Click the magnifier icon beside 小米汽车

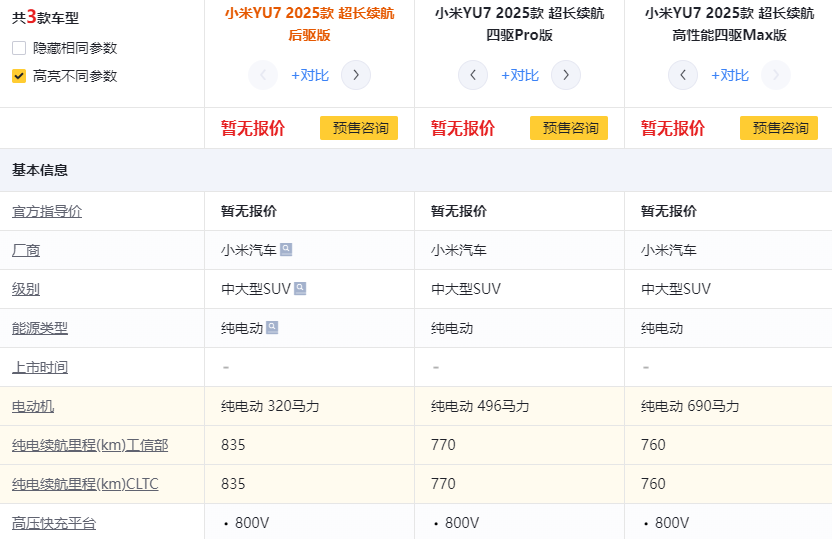tap(286, 249)
